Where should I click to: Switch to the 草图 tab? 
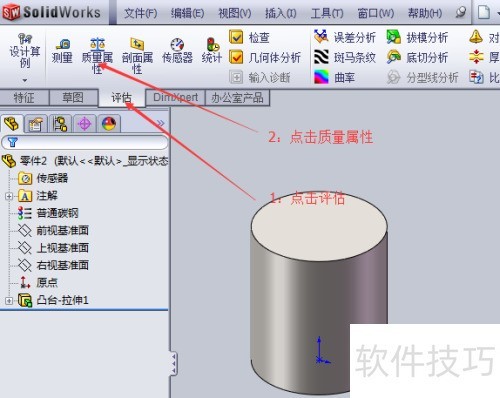coord(73,98)
